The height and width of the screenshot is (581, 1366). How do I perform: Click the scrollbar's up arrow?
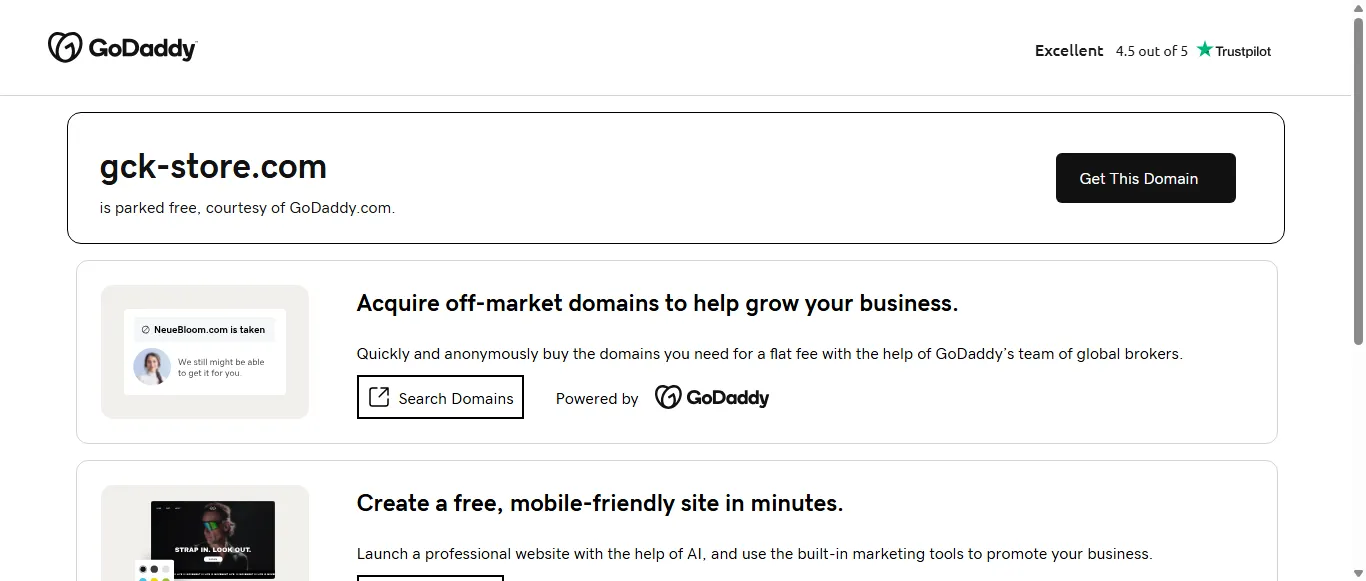coord(1357,8)
